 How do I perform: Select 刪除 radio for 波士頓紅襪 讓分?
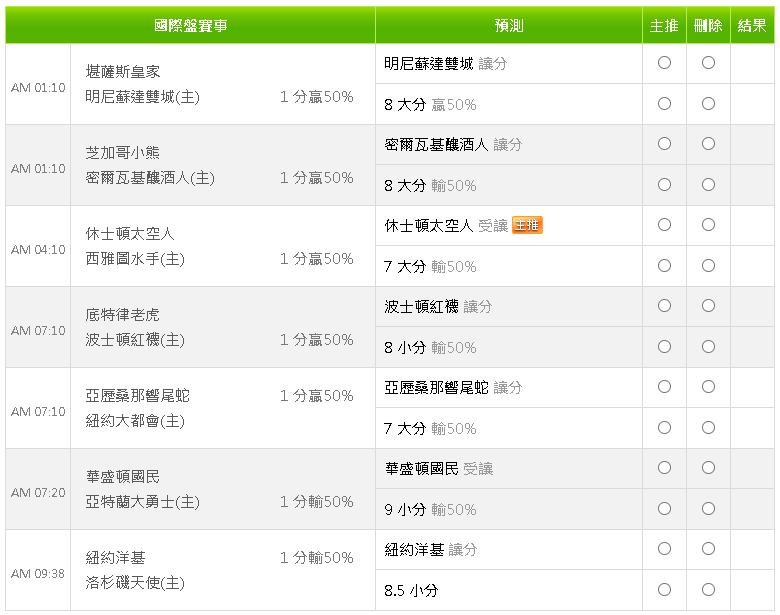click(708, 306)
